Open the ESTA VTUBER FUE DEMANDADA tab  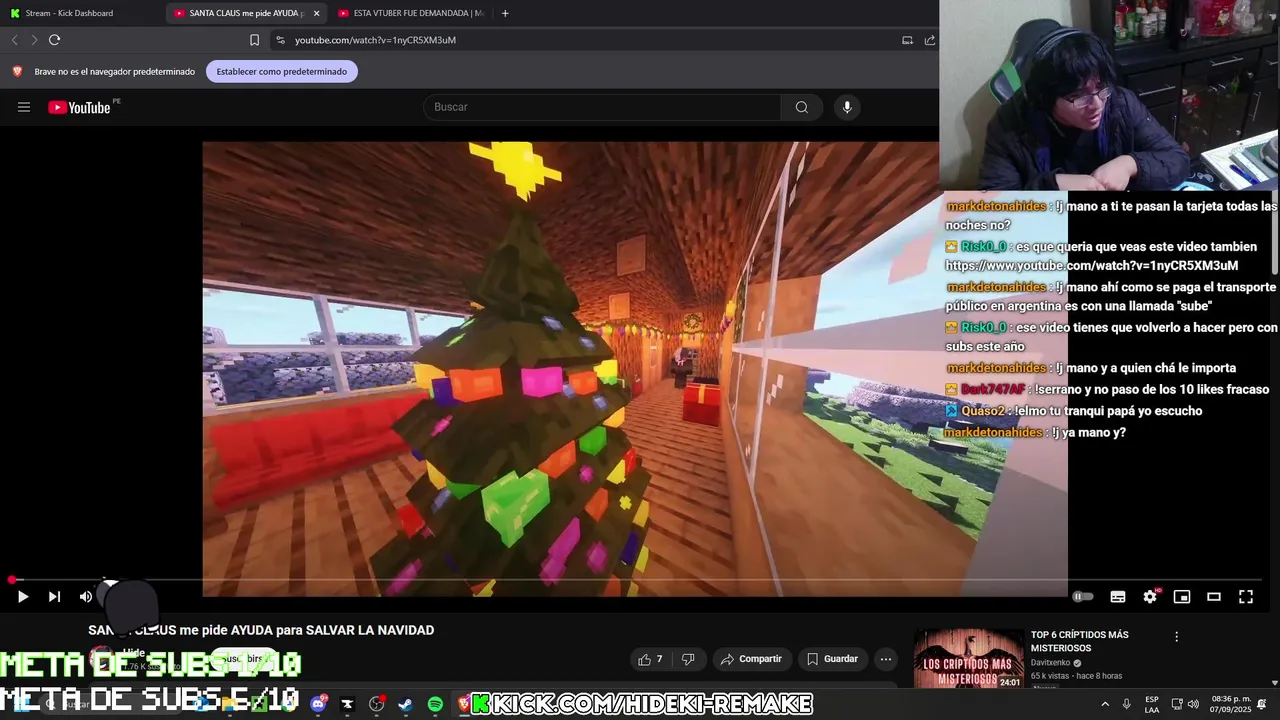pyautogui.click(x=410, y=13)
